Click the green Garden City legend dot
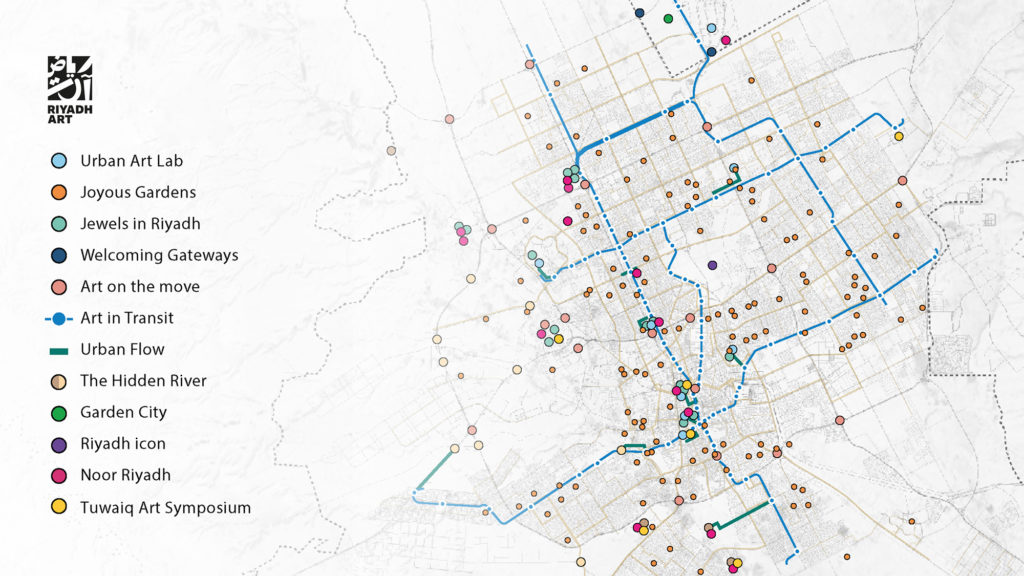The width and height of the screenshot is (1024, 576). (x=59, y=413)
